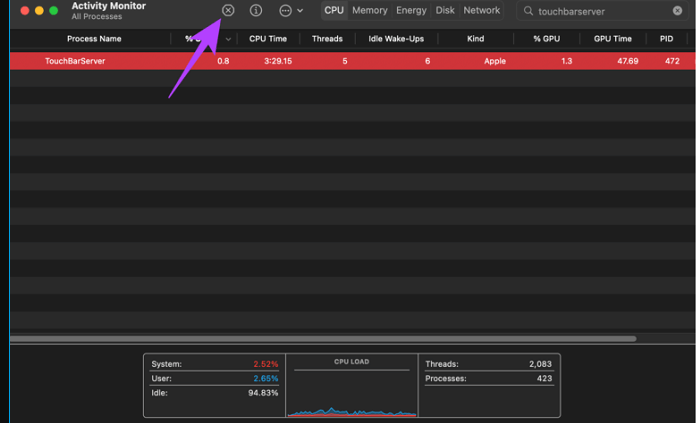Open the Network tab
This screenshot has height=423, width=696.
coord(482,10)
